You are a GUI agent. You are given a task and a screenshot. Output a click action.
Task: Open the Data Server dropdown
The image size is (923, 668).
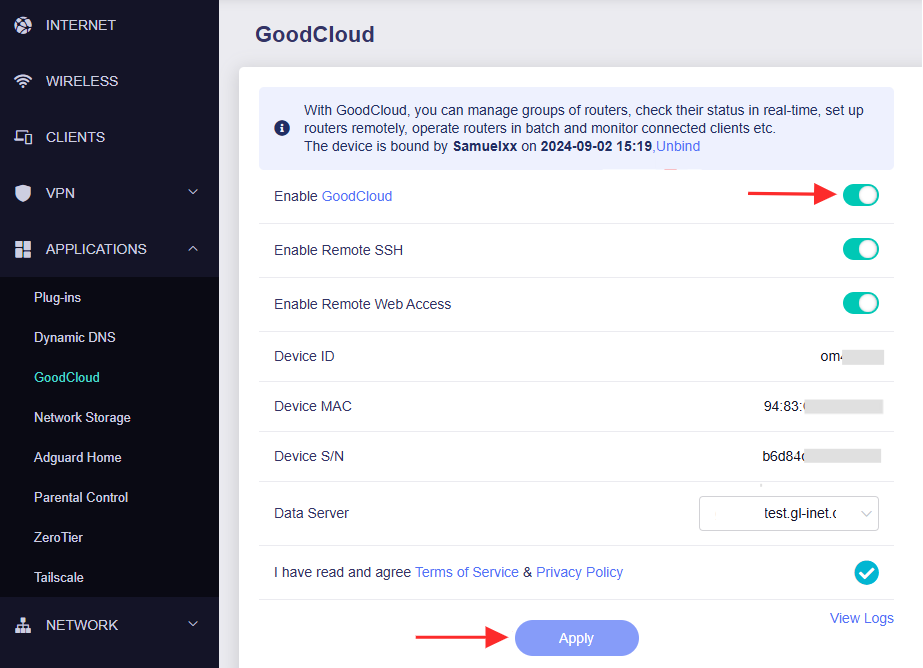click(x=789, y=513)
